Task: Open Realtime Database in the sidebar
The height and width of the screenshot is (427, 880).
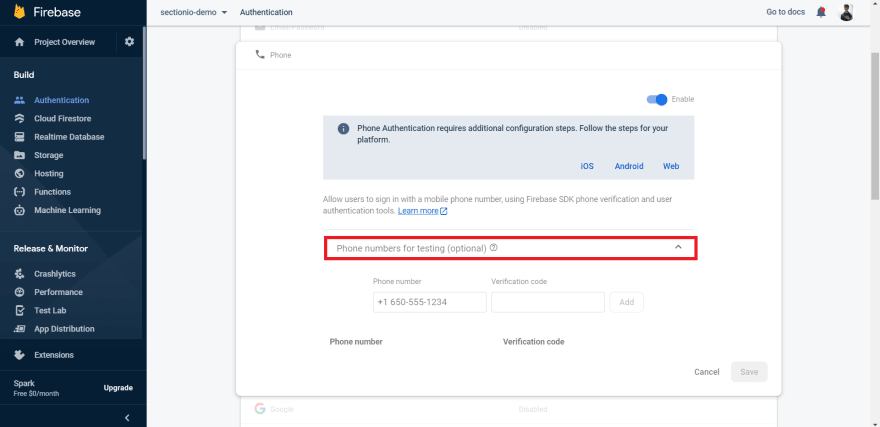Action: (72, 137)
